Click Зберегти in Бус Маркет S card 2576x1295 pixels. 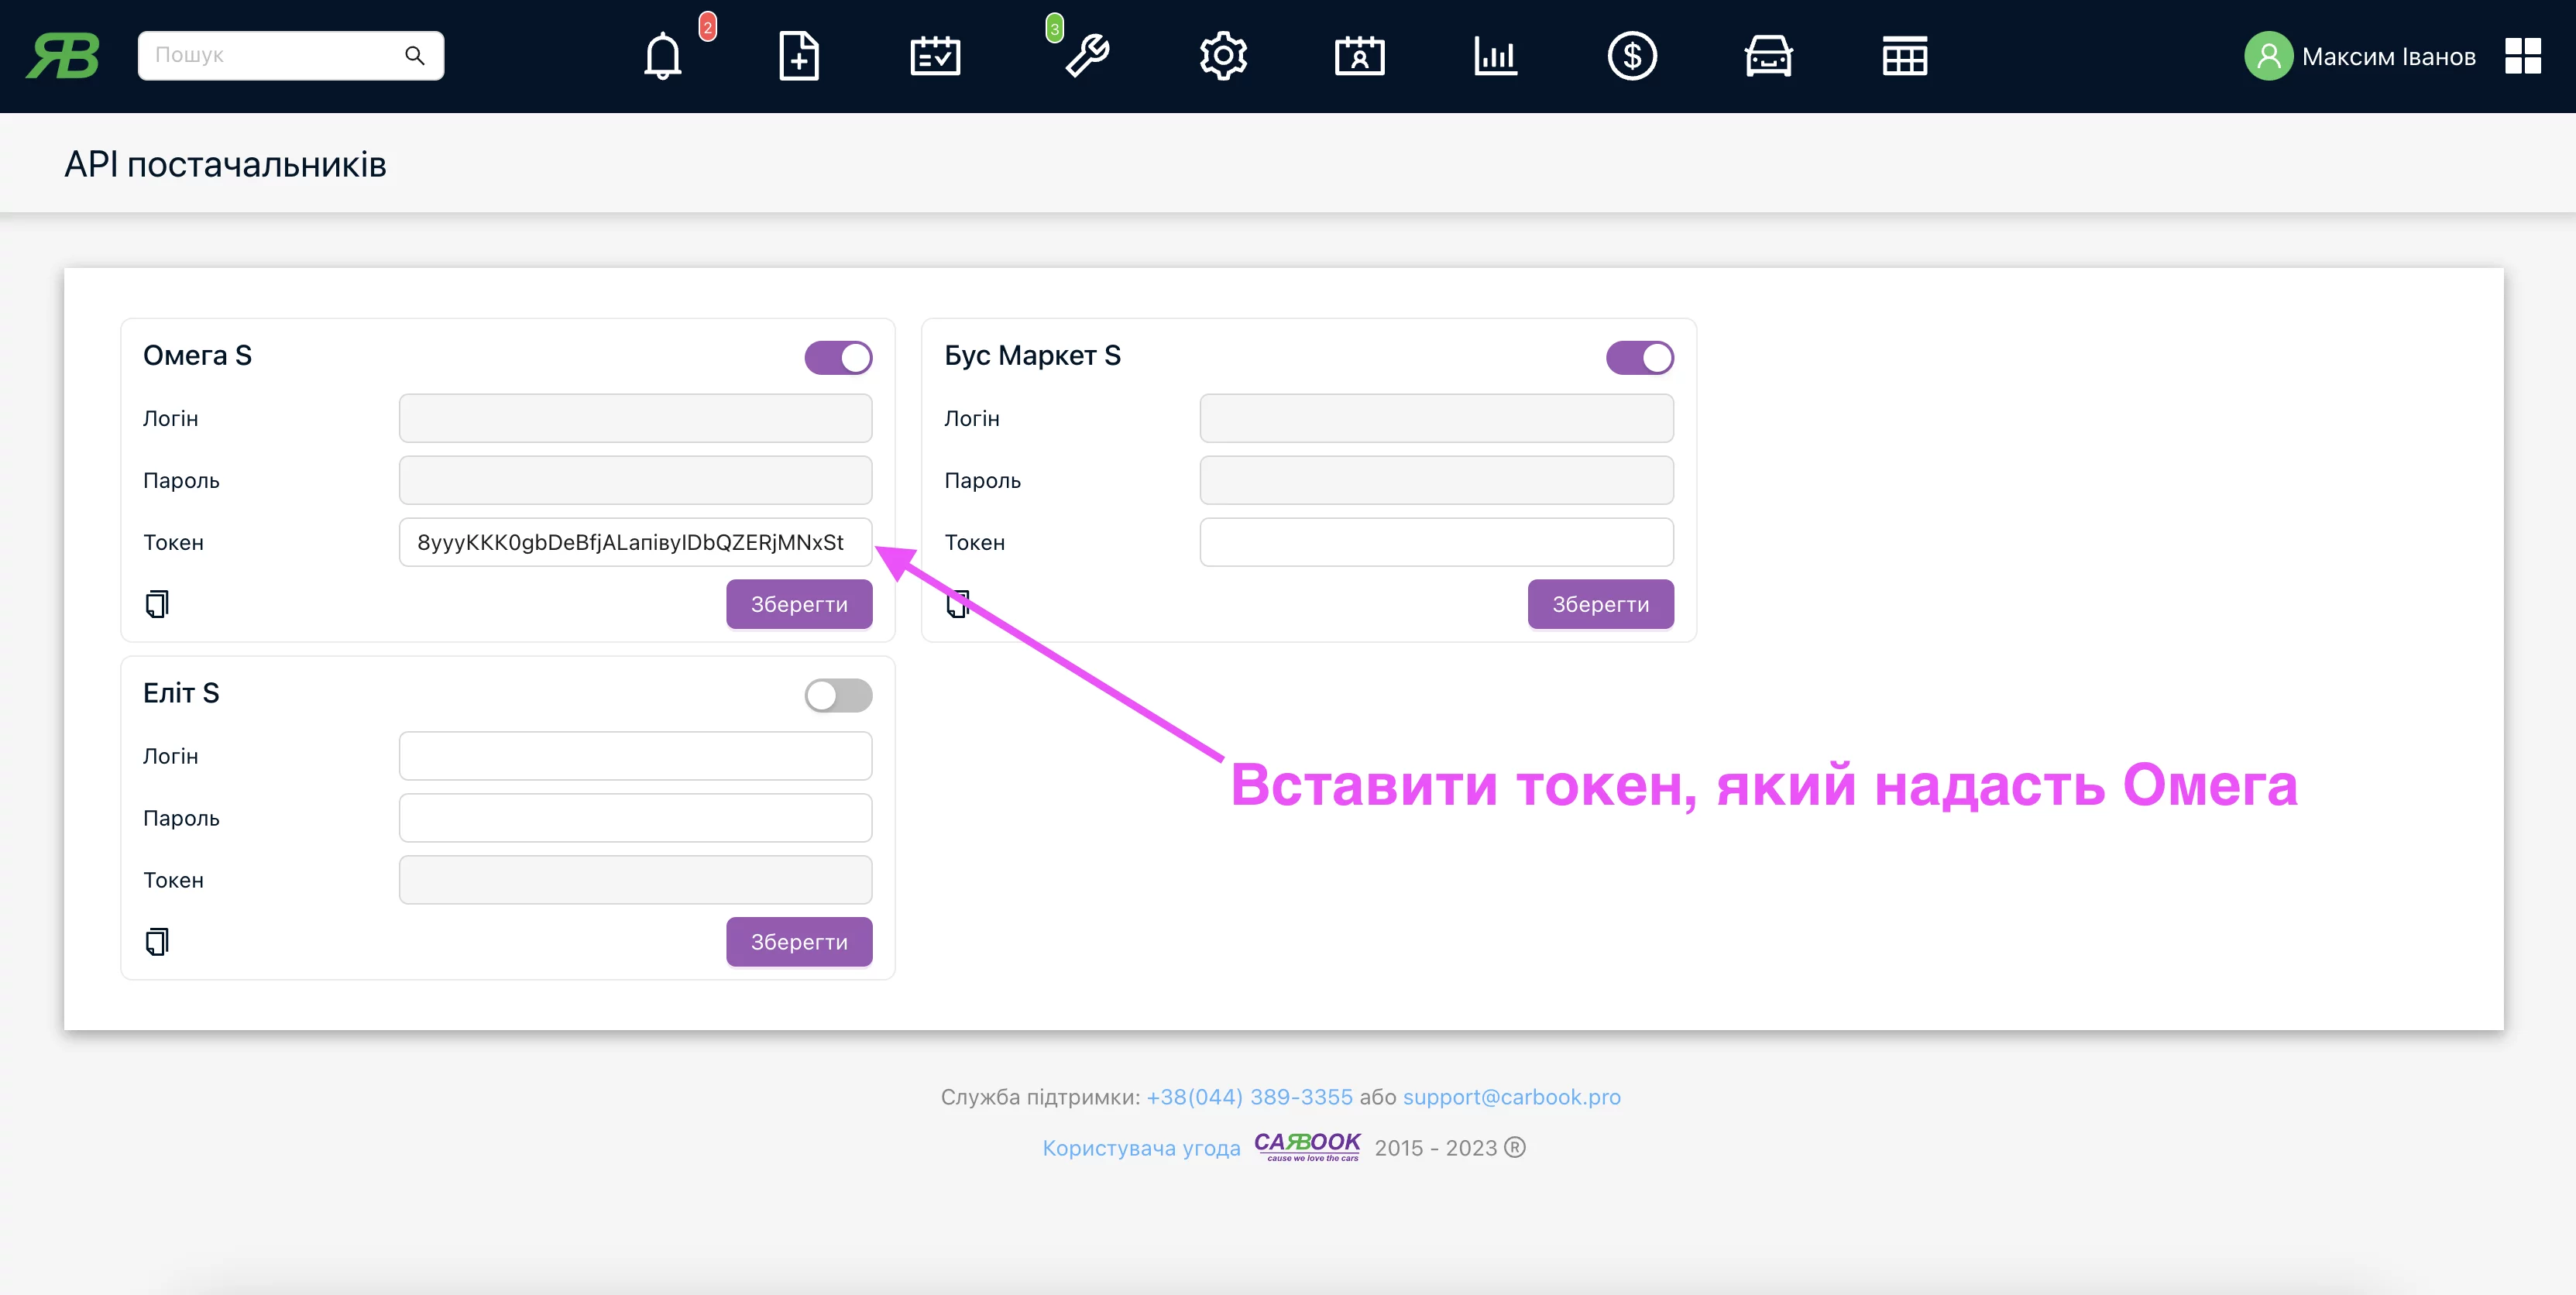coord(1599,604)
